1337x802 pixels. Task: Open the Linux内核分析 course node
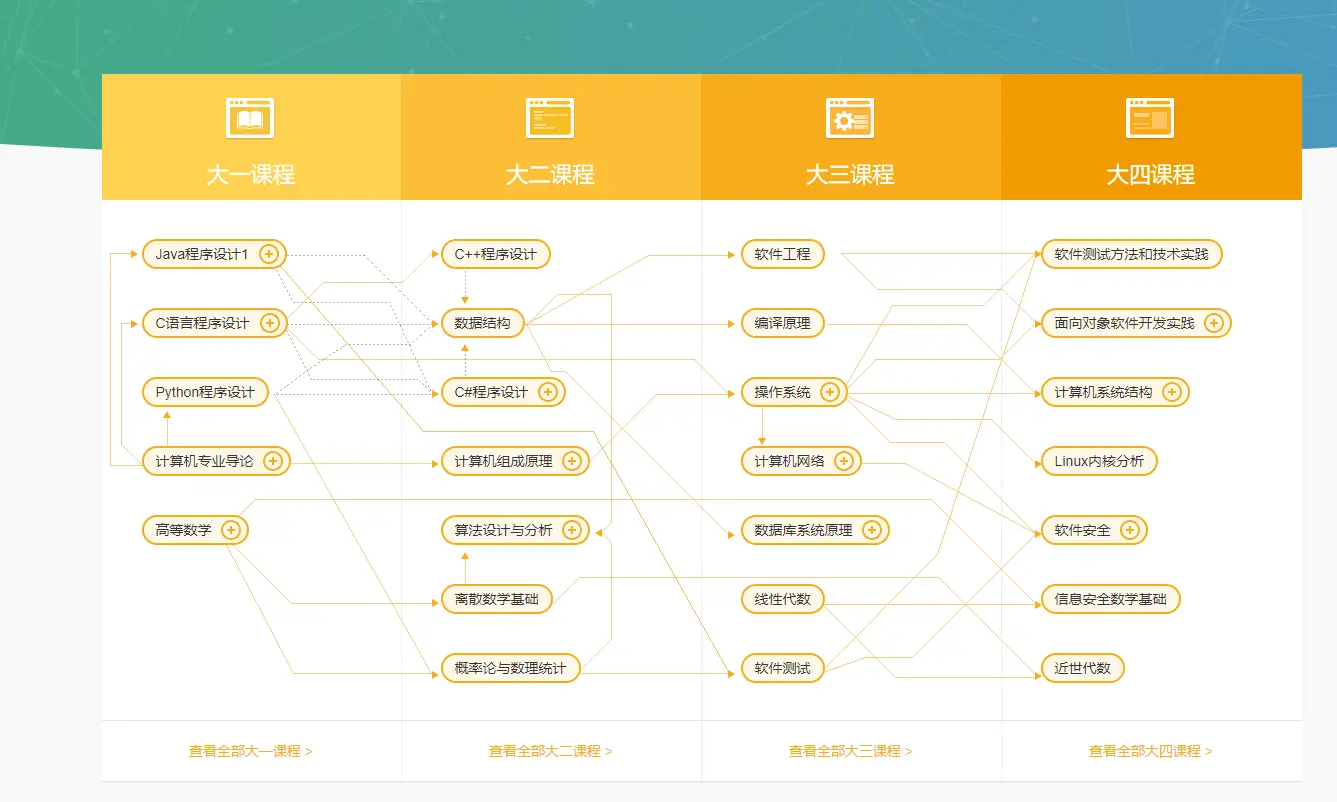(1099, 461)
